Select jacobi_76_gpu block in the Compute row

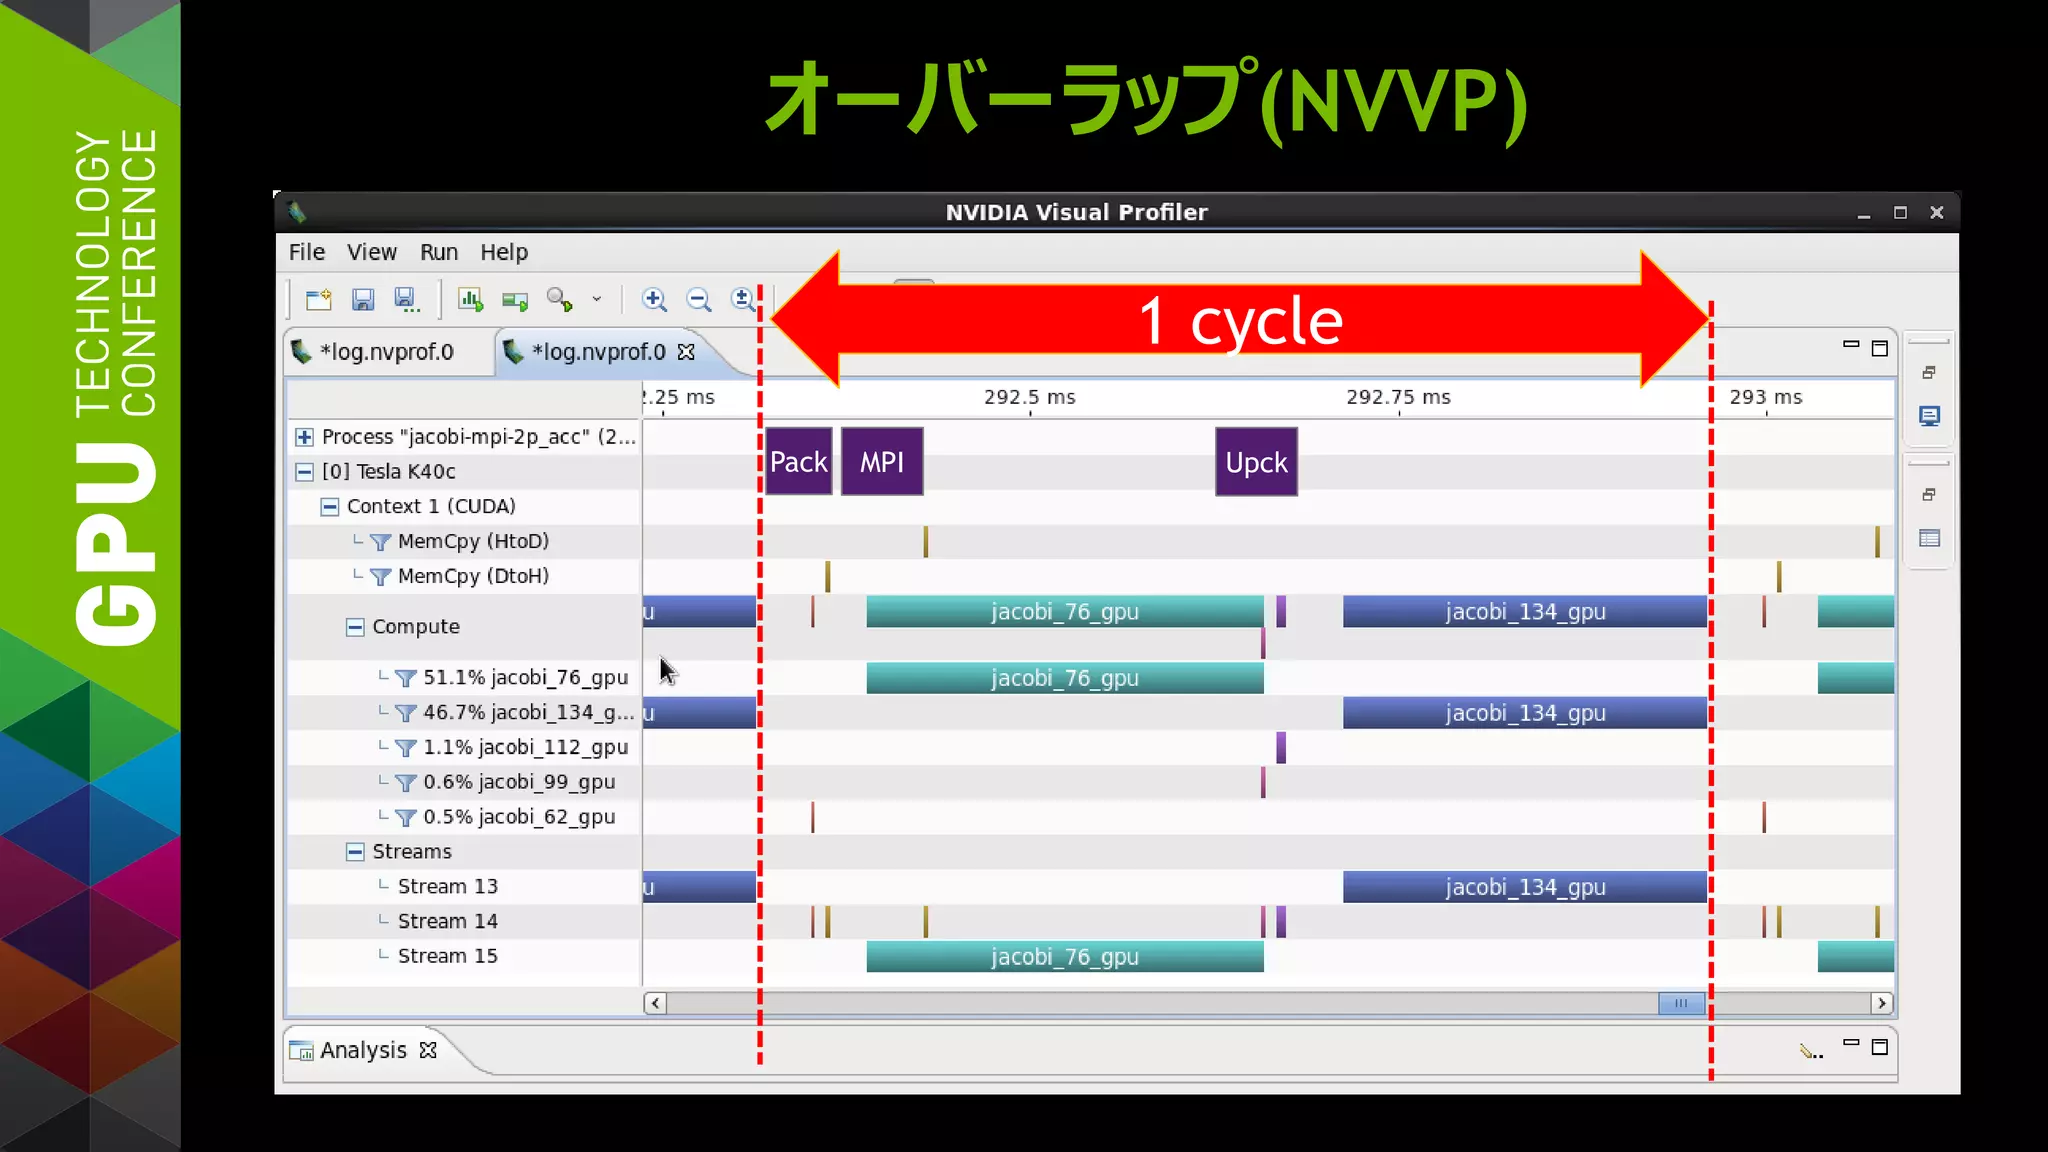point(1065,612)
